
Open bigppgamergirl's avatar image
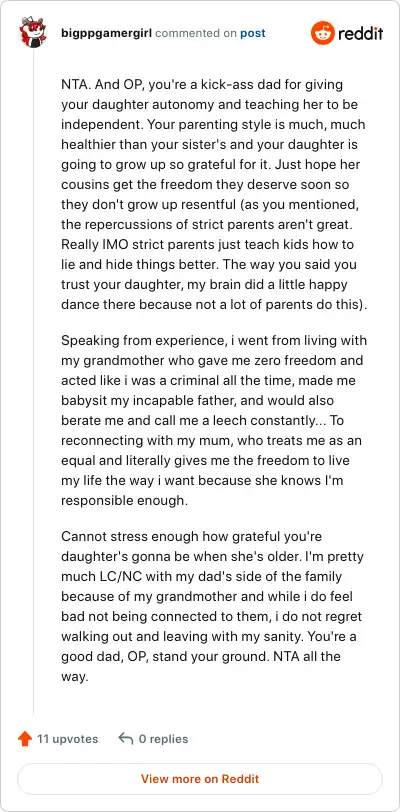(33, 32)
